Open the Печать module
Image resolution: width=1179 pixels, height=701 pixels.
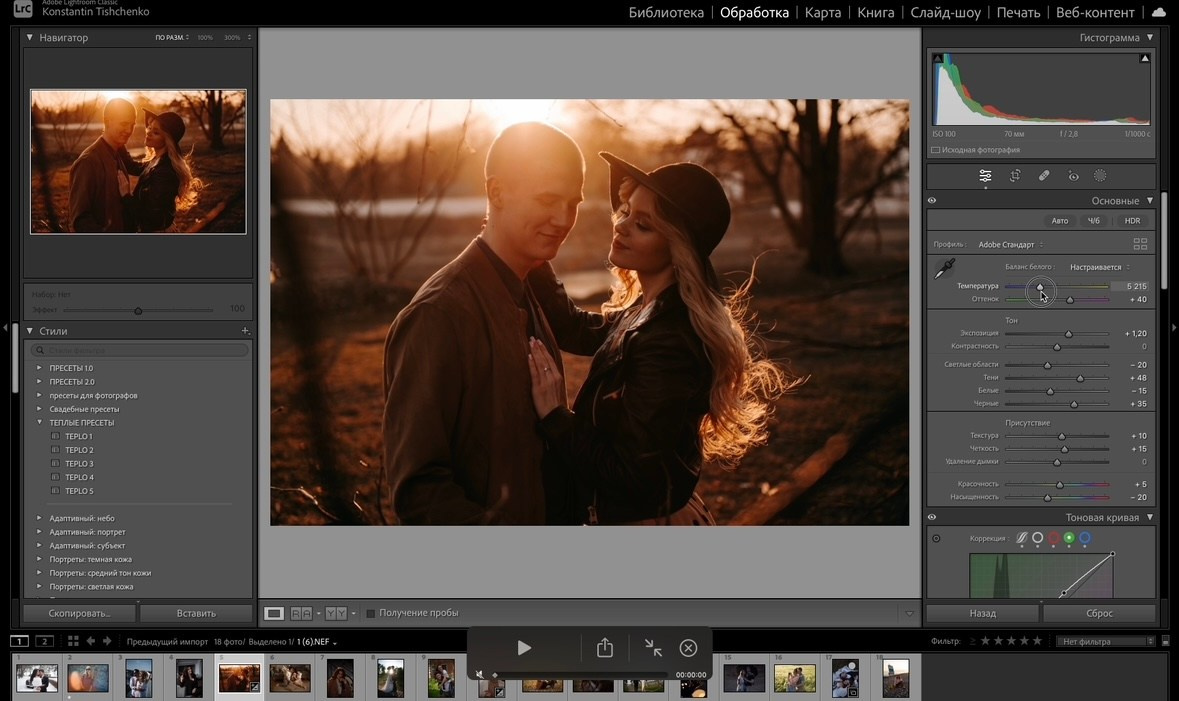tap(1018, 13)
